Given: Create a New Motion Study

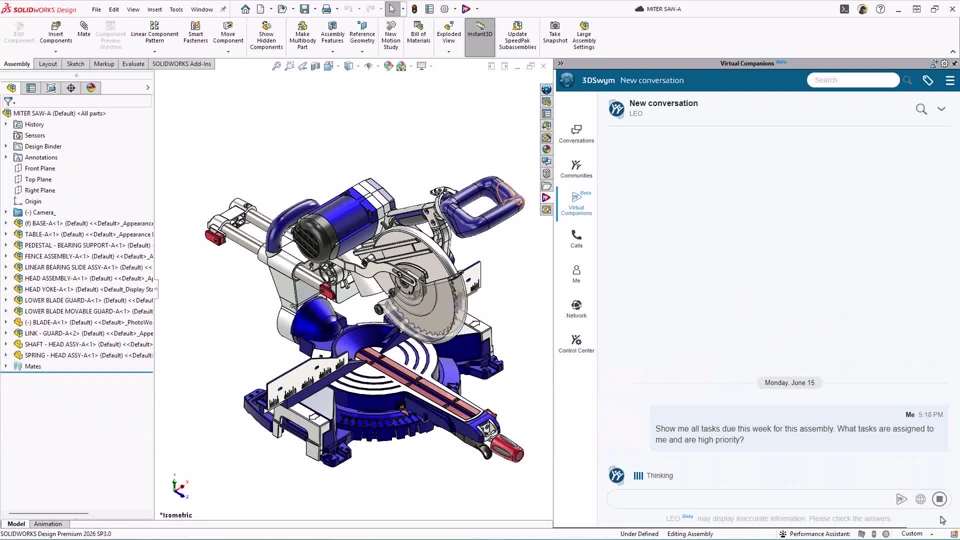Looking at the screenshot, I should (391, 36).
